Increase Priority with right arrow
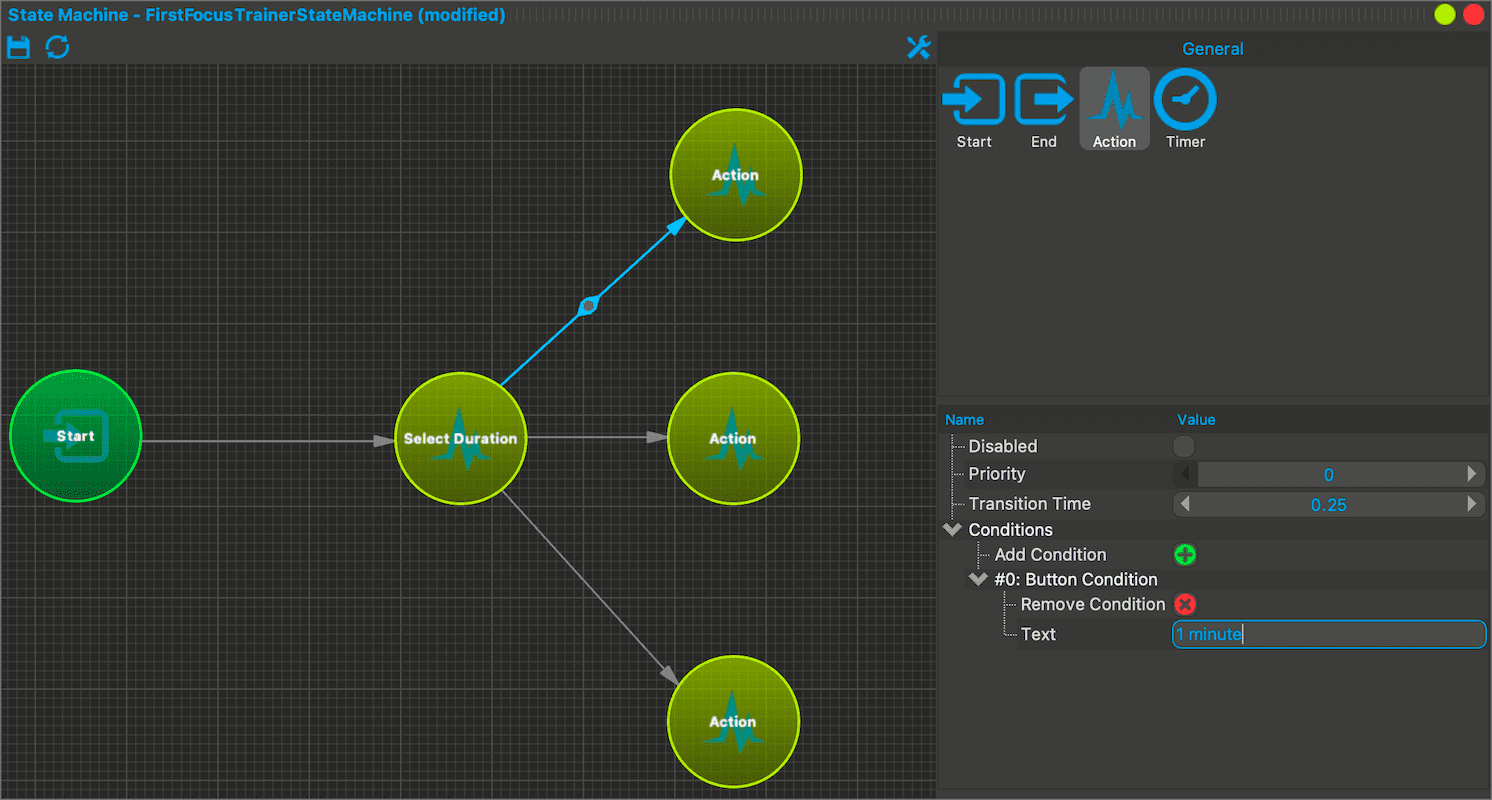Screen dimensions: 1492x800 tap(1472, 474)
